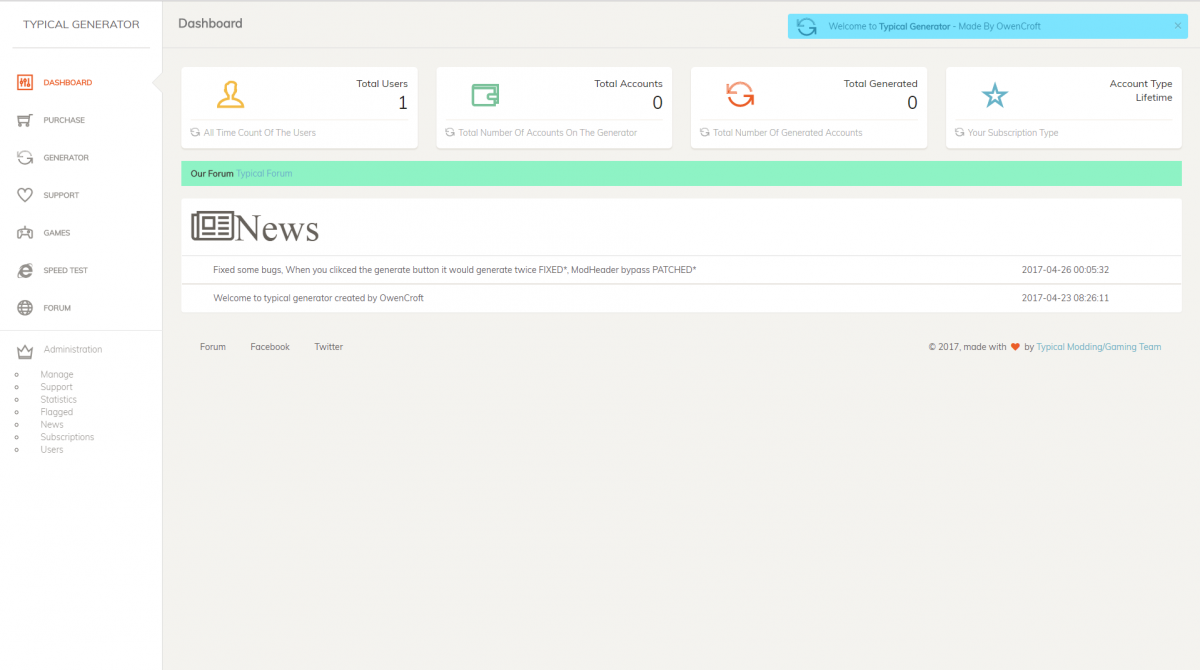1200x670 pixels.
Task: Click the Generator refresh-arrows icon
Action: click(x=25, y=157)
